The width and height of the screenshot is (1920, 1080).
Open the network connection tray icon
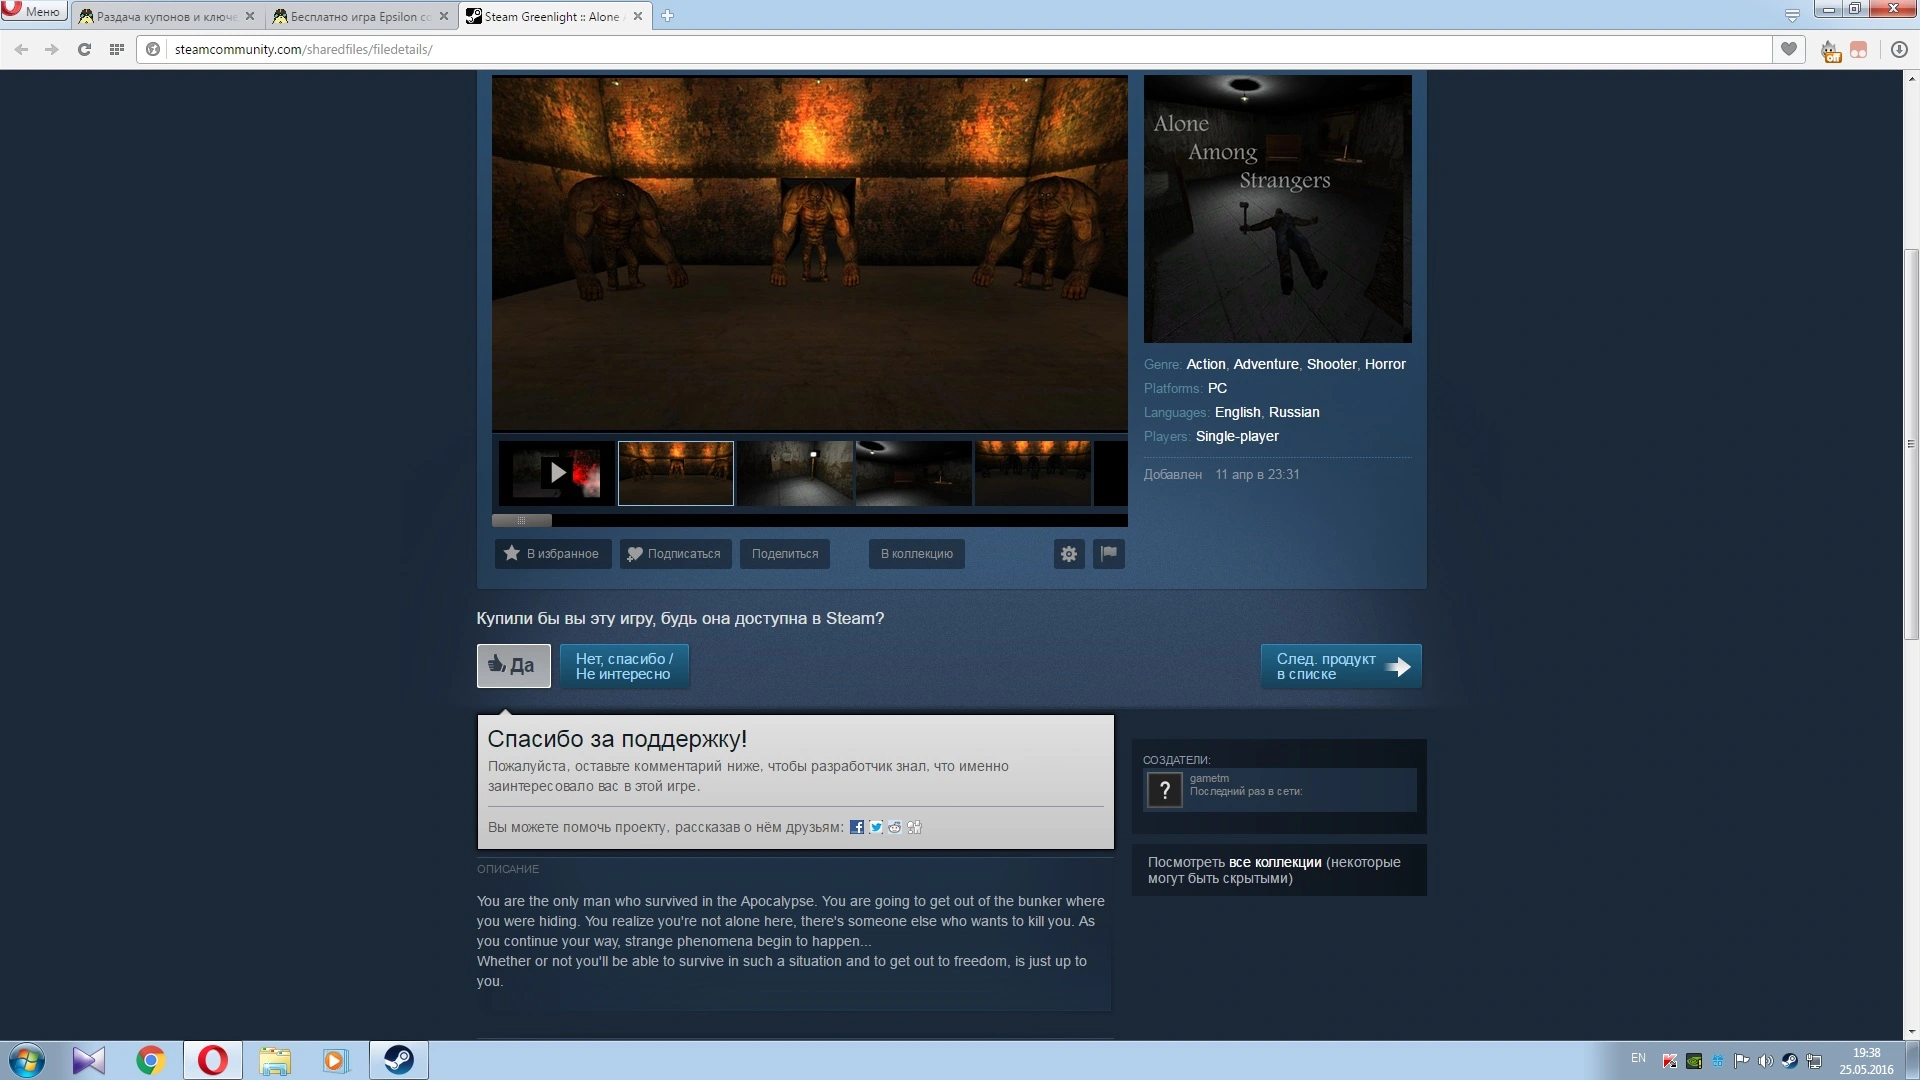(1813, 1061)
